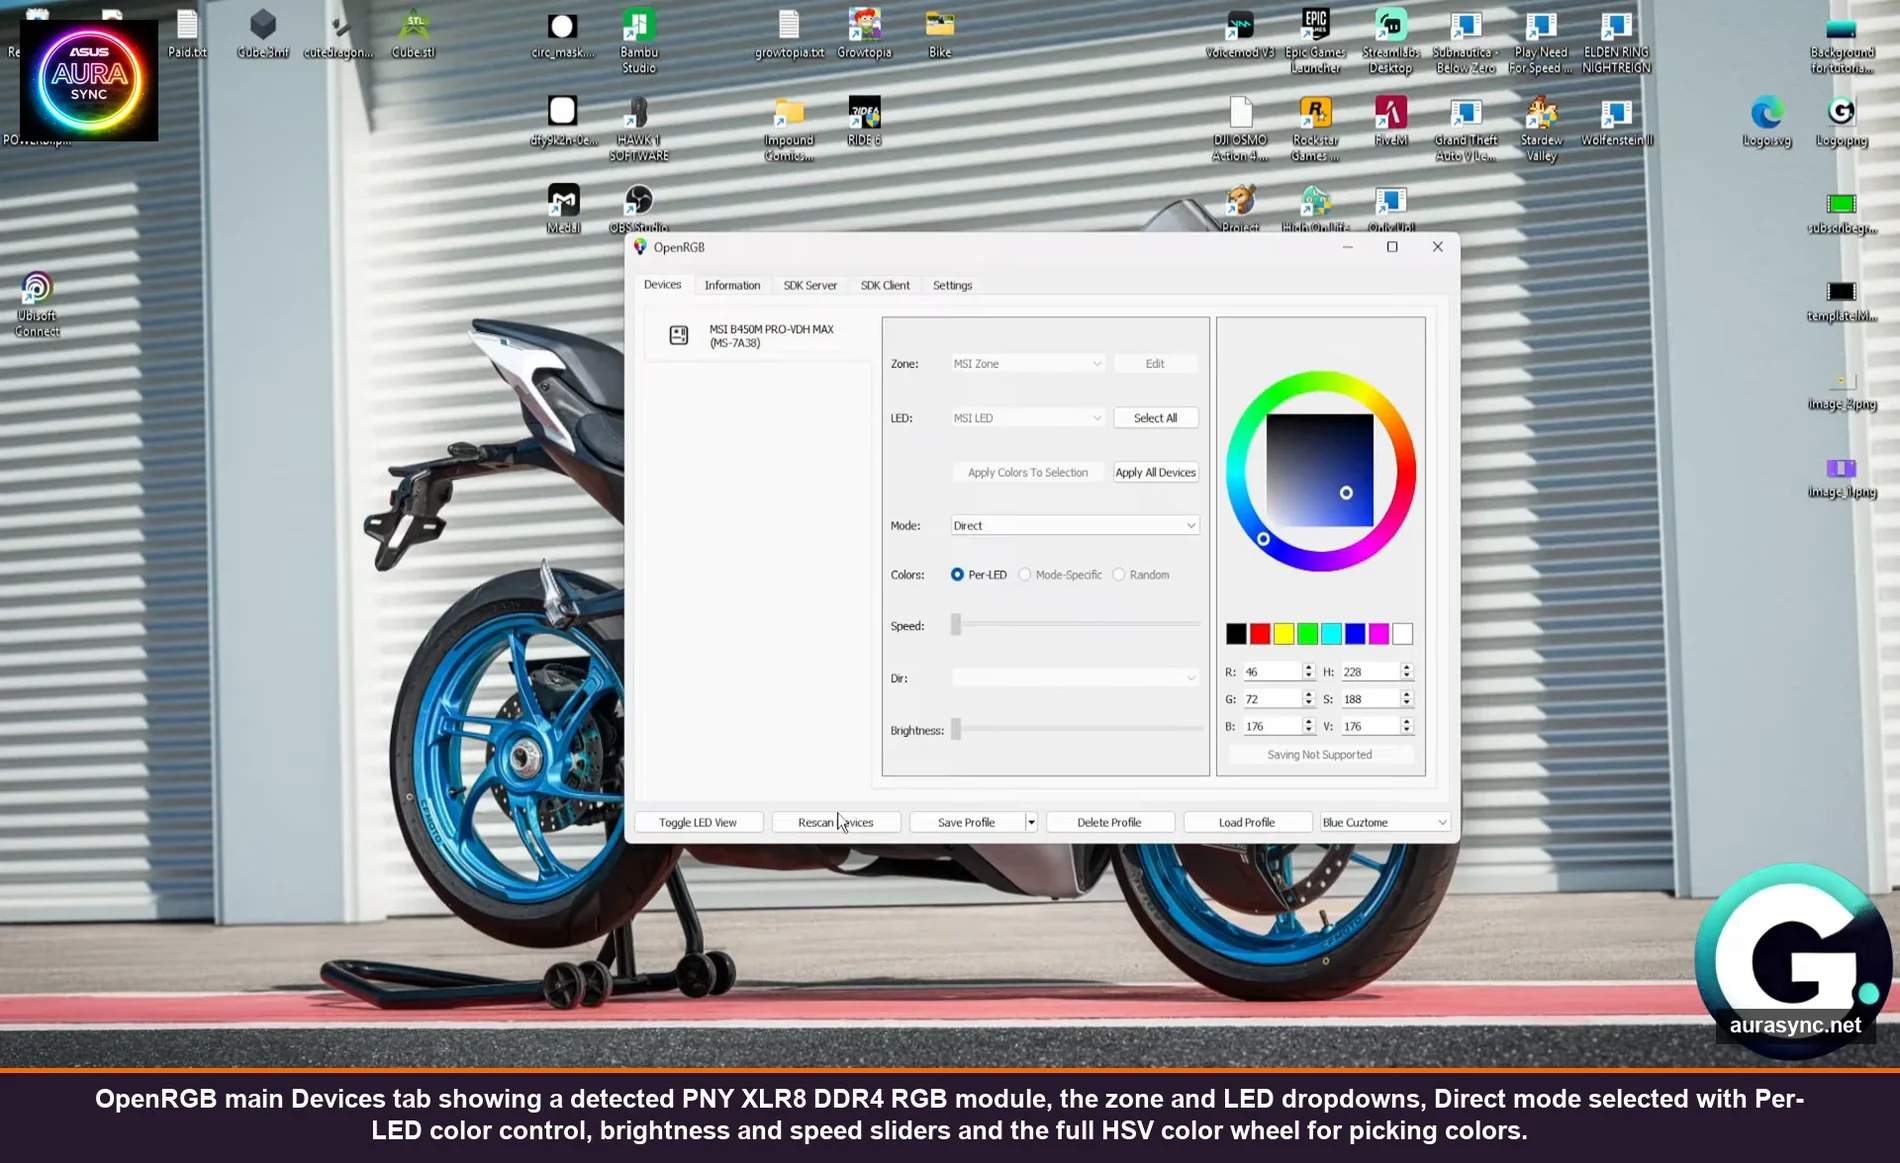Select the Per-LED colors radio button
Screen dimensions: 1900x1163
957,575
